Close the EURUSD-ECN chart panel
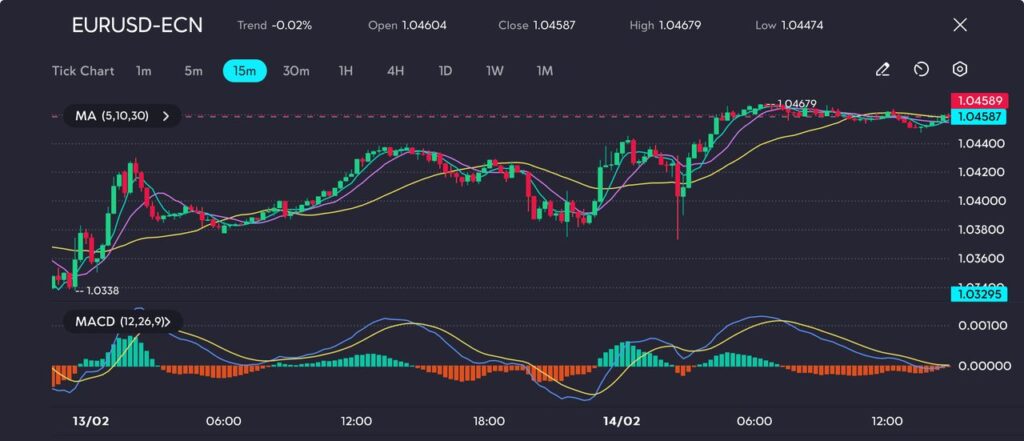Viewport: 1024px width, 441px height. [x=960, y=25]
